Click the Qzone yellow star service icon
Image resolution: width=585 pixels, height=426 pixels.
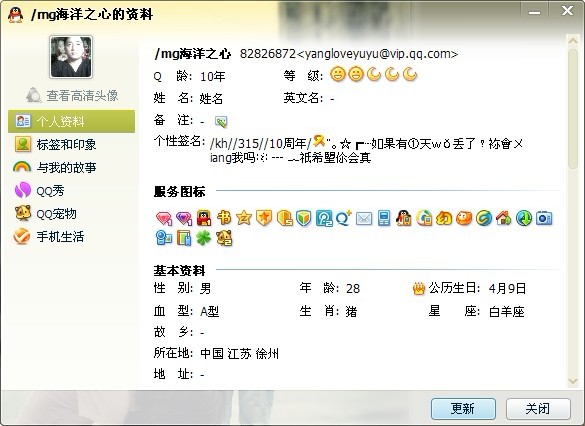(x=244, y=218)
